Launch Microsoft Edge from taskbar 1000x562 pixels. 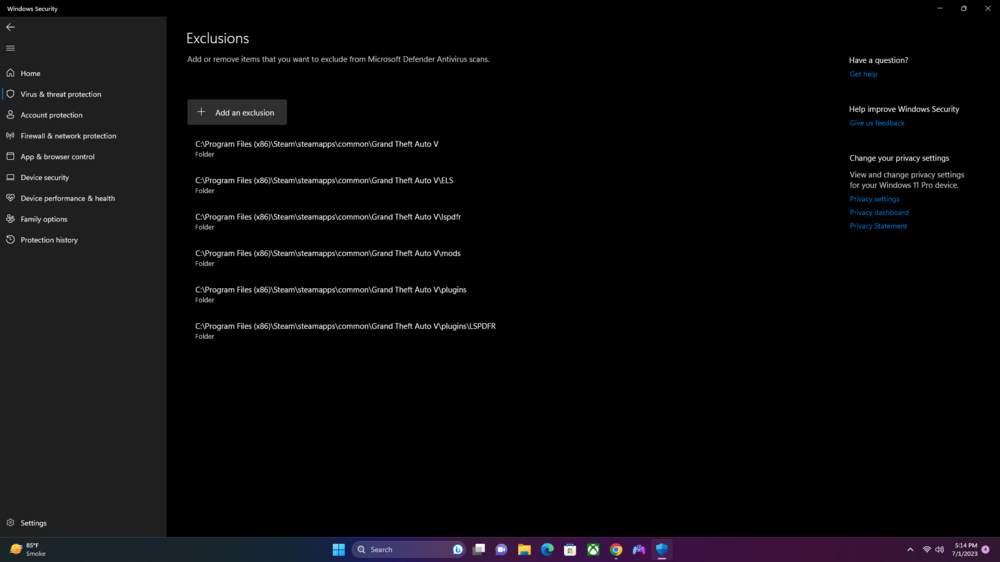point(547,549)
